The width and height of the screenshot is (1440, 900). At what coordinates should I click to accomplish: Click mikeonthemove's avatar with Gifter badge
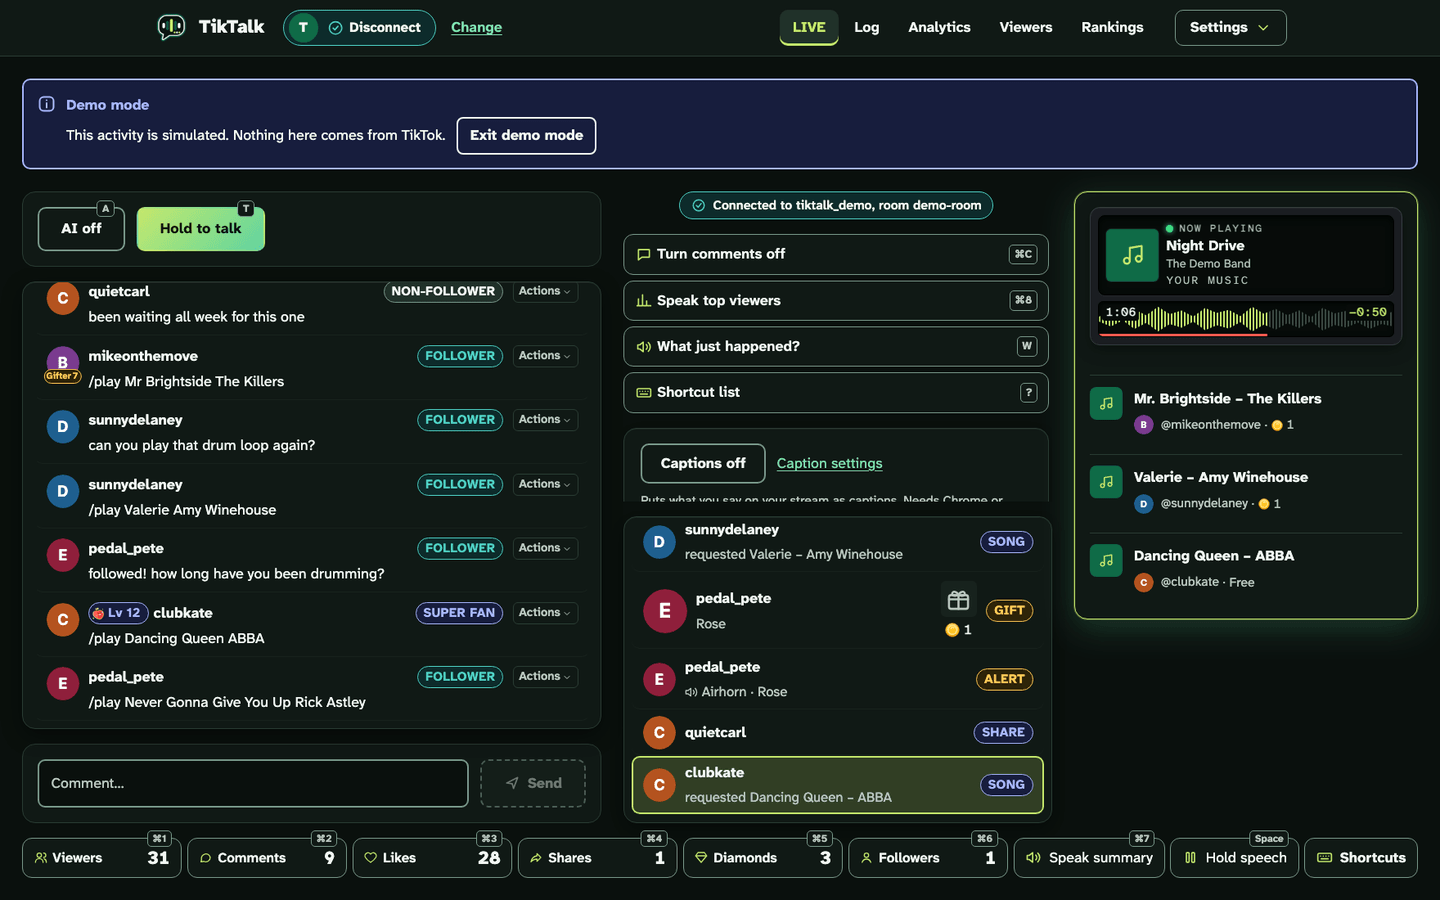[62, 362]
